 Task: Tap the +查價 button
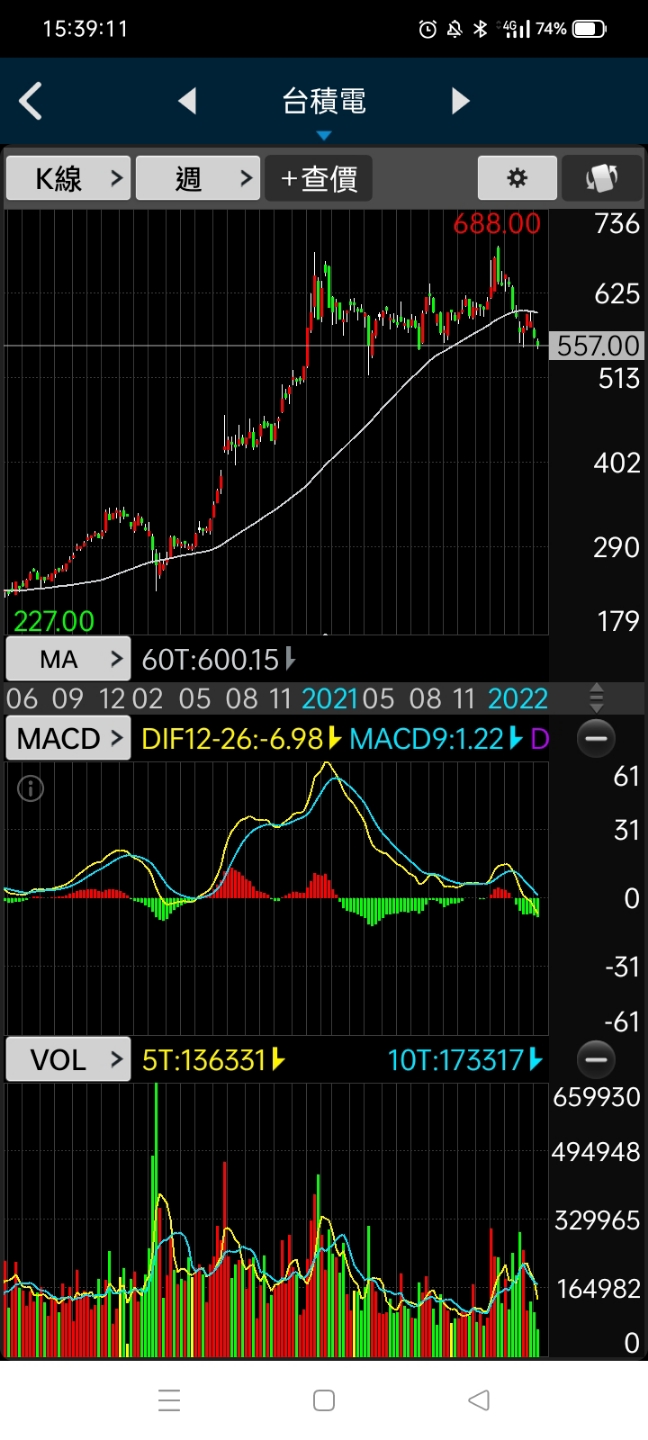(319, 179)
